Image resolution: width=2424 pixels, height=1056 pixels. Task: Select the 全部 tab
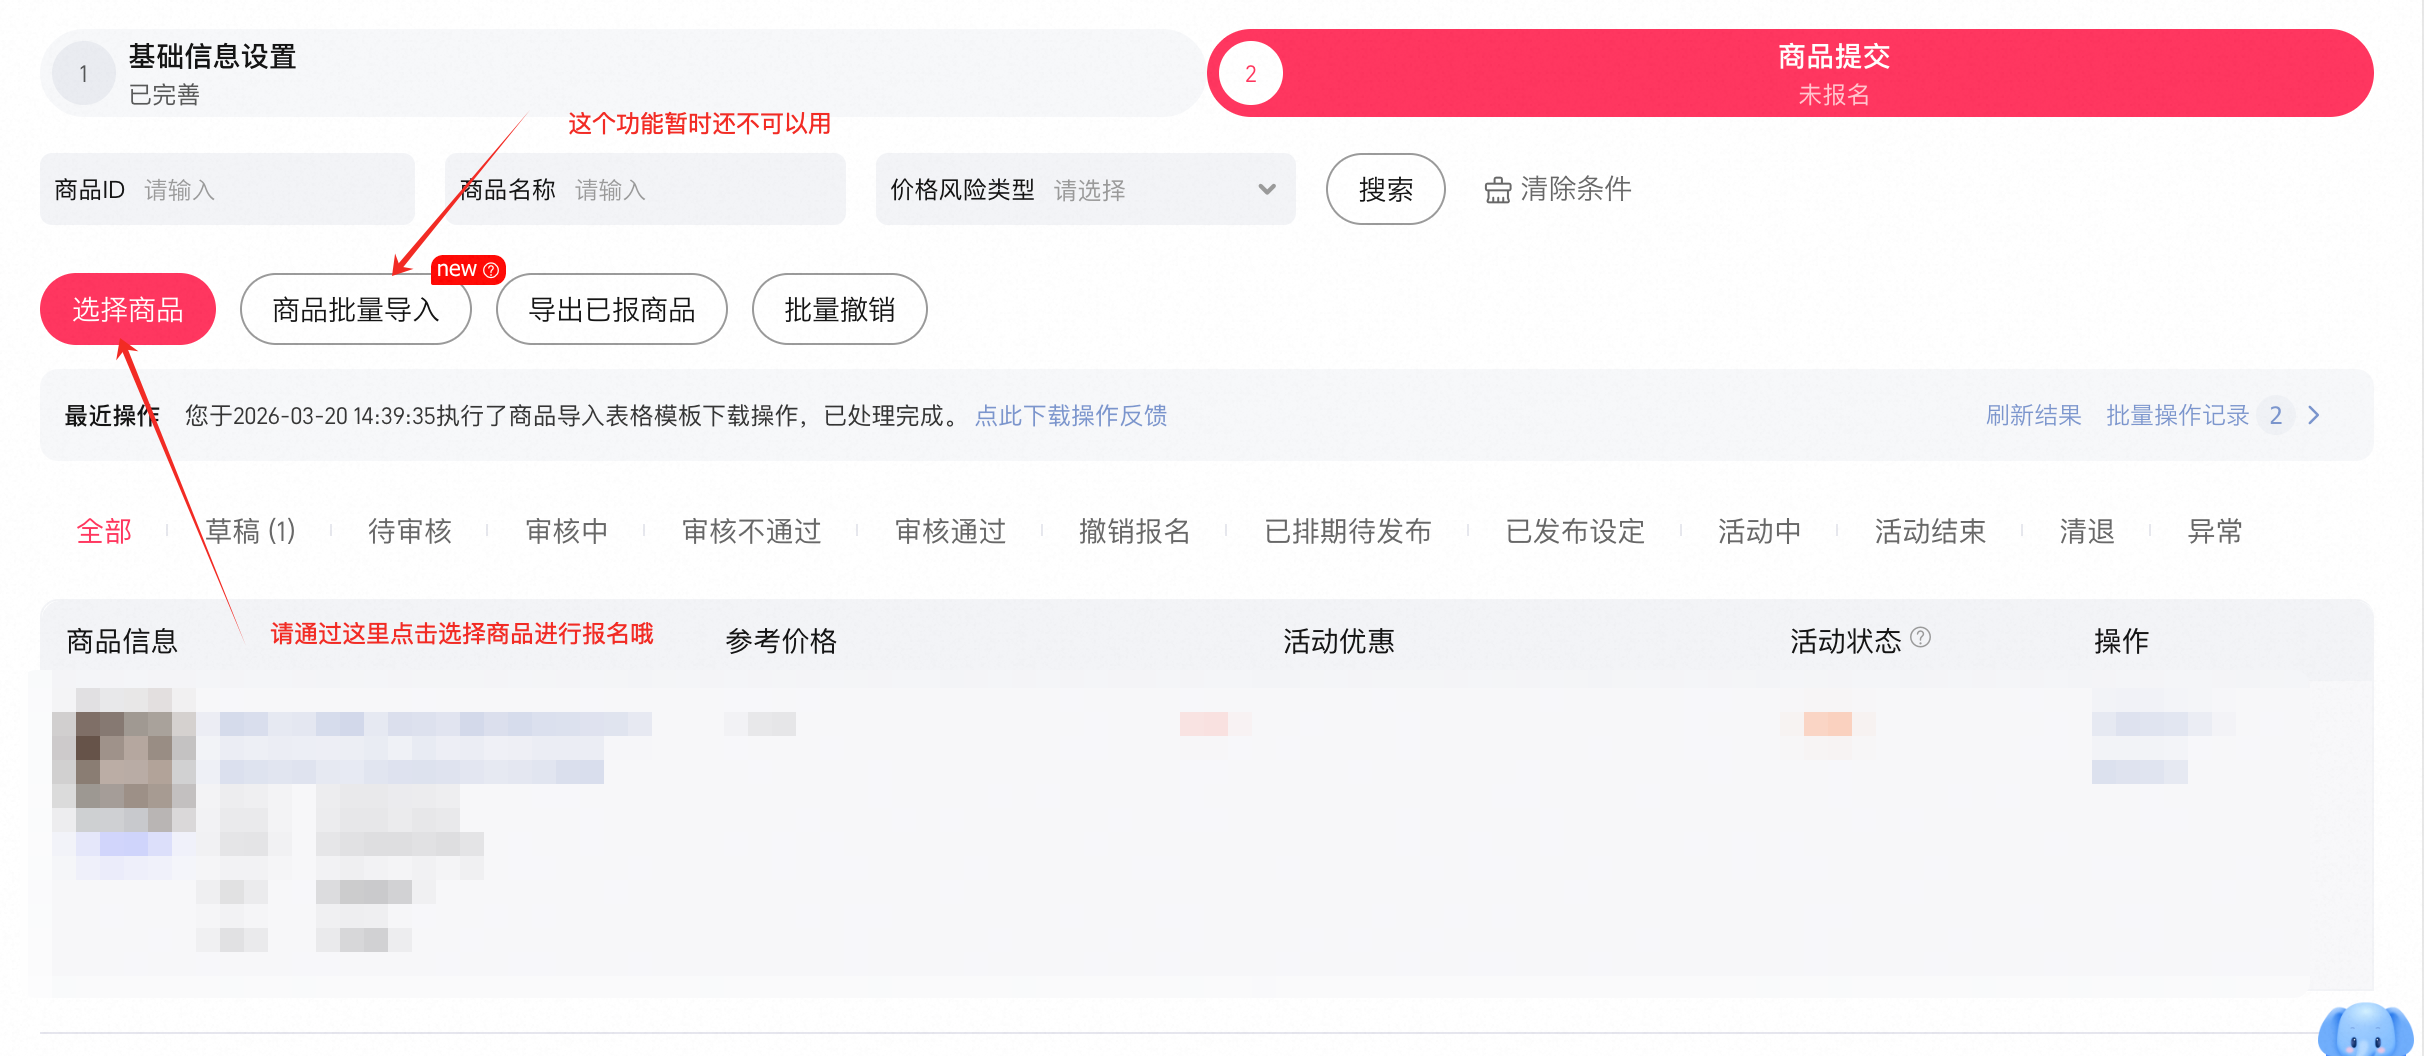pyautogui.click(x=104, y=531)
